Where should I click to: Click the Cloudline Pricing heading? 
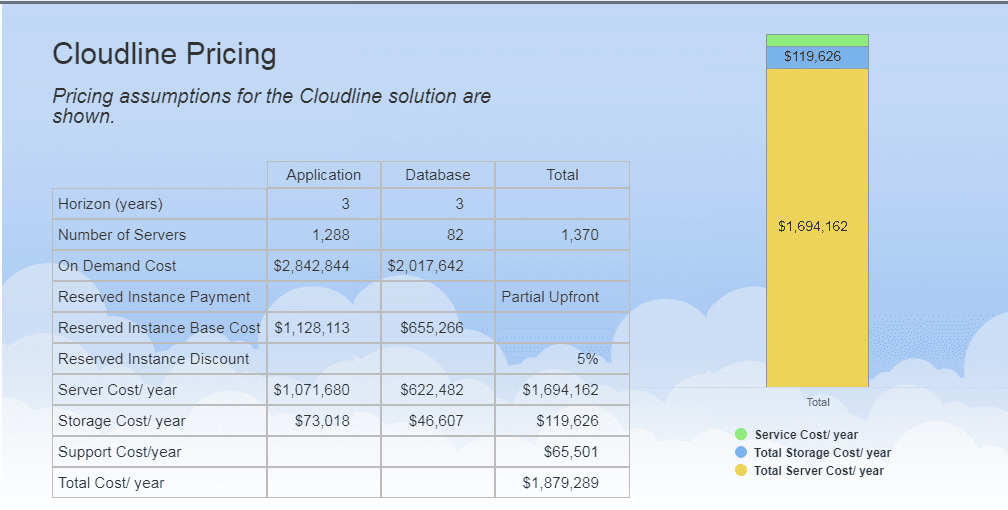(x=164, y=54)
